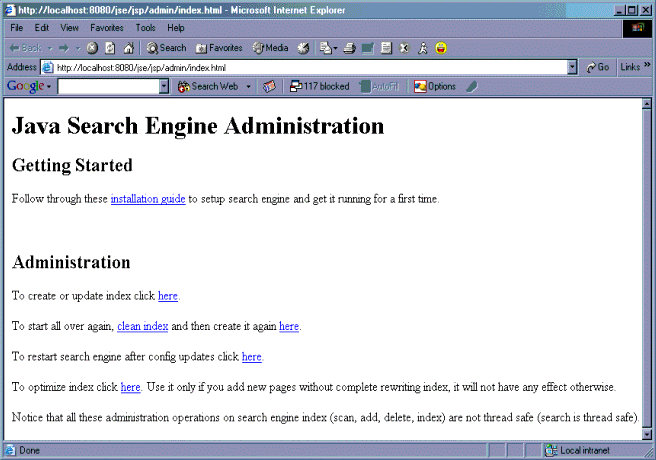
Task: Click Search Web on Google toolbar
Action: (x=208, y=87)
